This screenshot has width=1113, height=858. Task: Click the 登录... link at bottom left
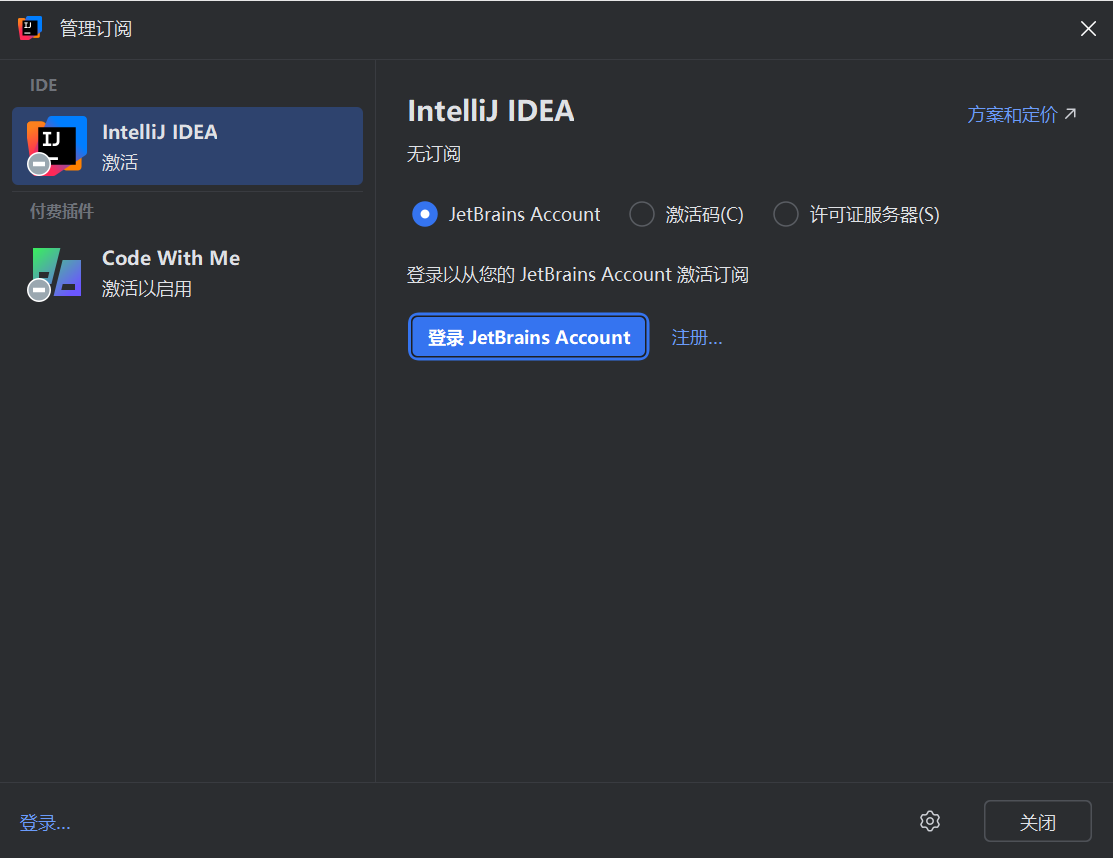(45, 823)
